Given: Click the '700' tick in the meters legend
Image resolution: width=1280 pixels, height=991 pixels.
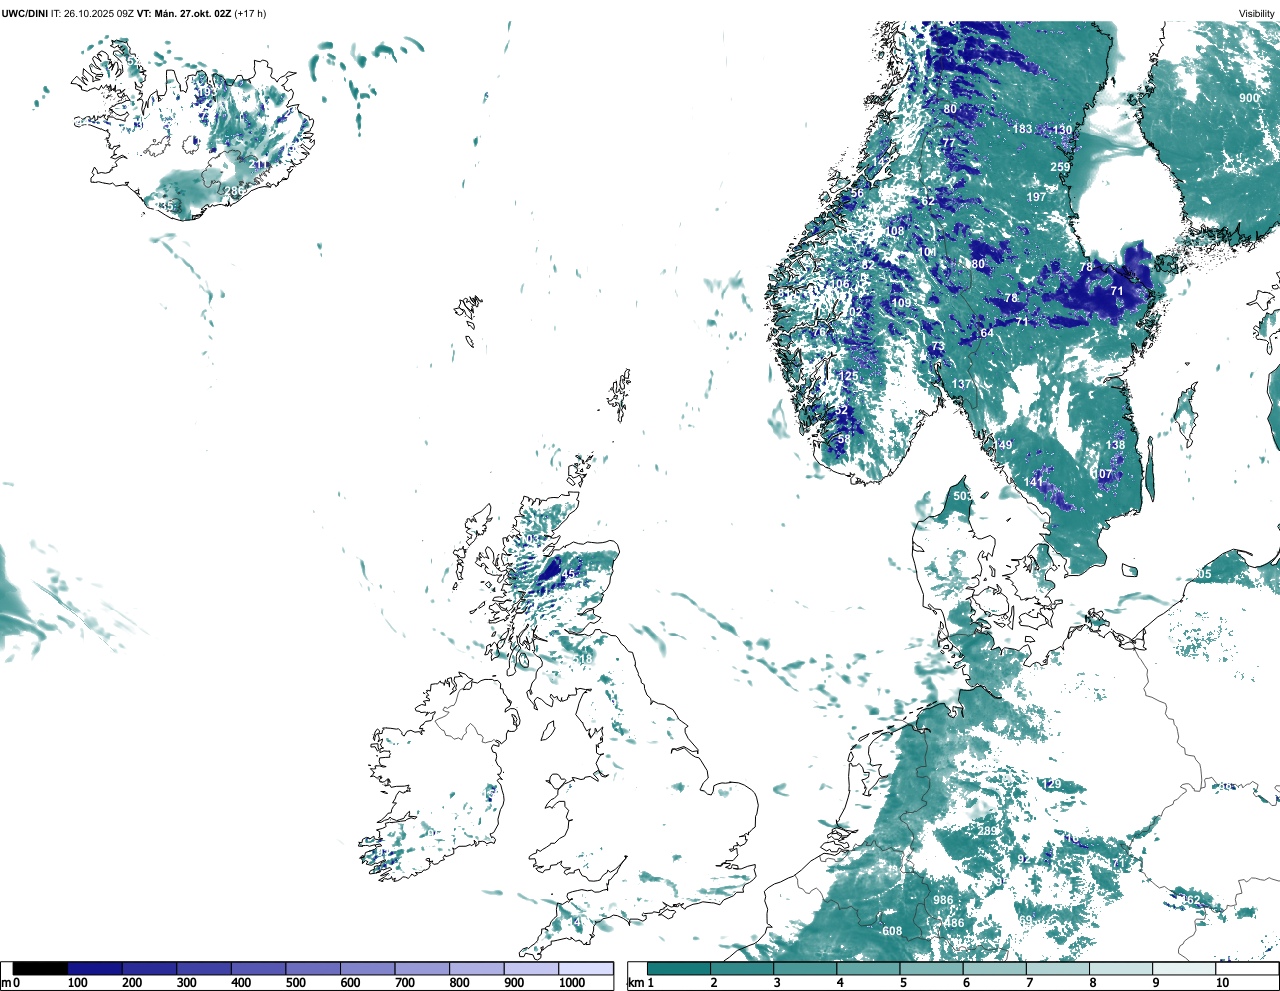Looking at the screenshot, I should coord(404,983).
